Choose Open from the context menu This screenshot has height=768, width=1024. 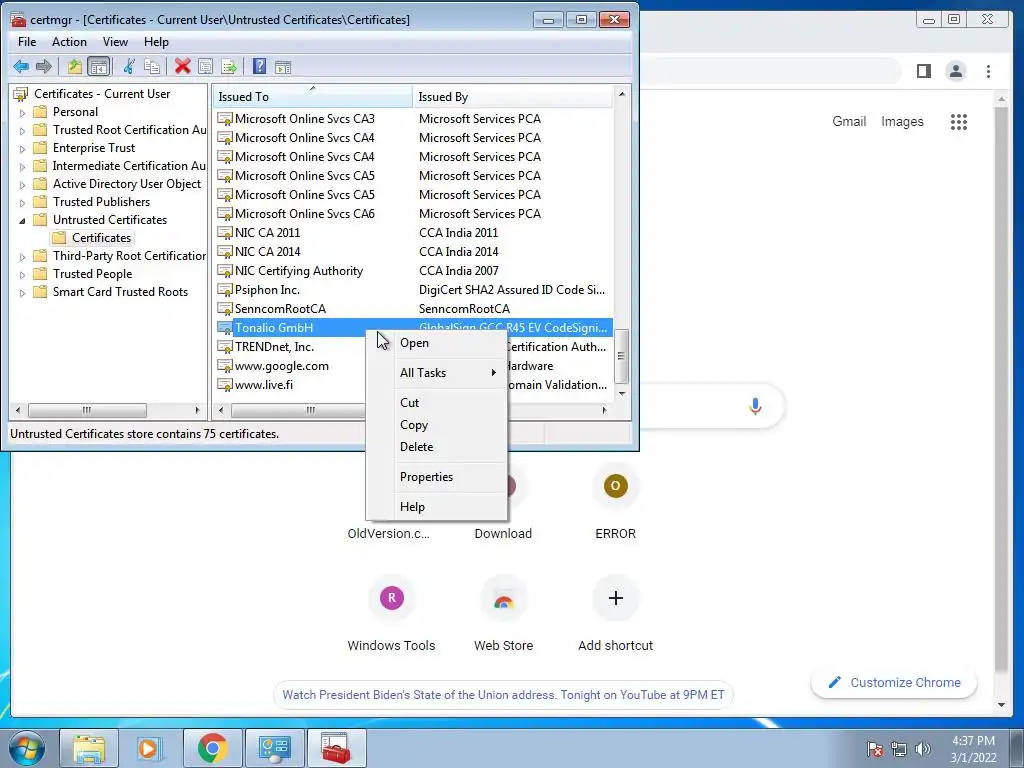tap(436, 343)
